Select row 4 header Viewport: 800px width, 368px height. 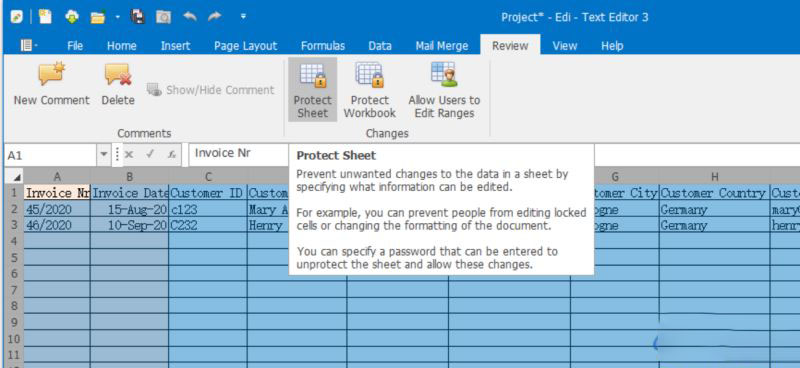pos(14,241)
